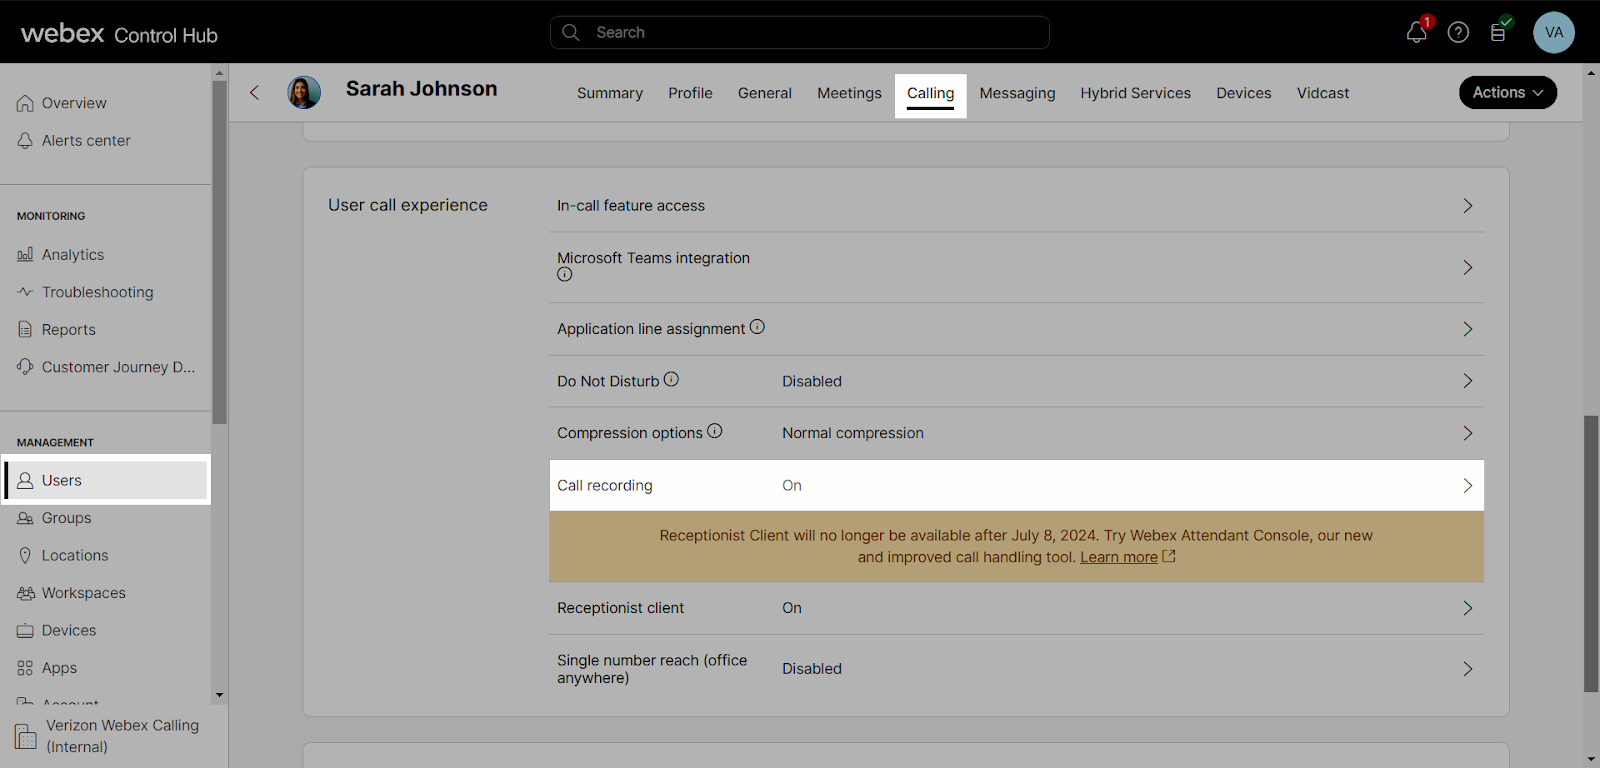1600x768 pixels.
Task: Open Workspaces in the sidebar
Action: tap(84, 593)
